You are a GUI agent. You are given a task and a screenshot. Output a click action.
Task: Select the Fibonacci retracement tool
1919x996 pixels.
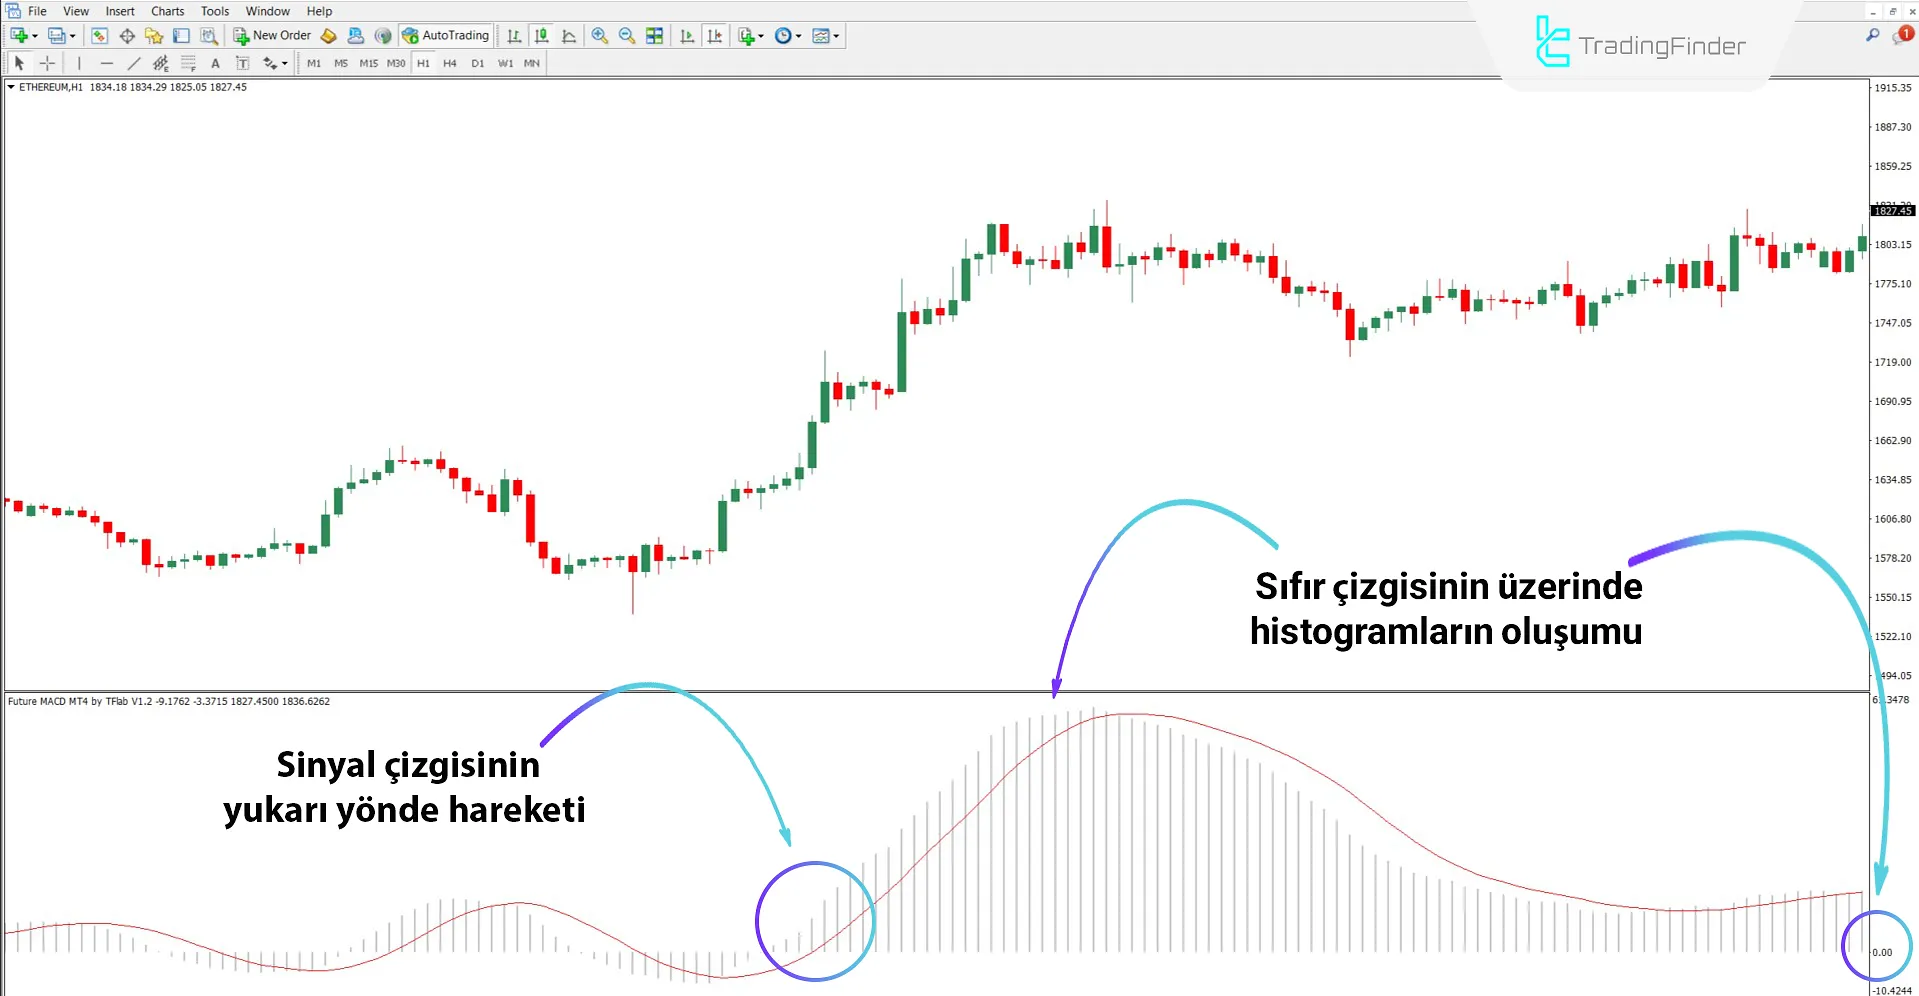(188, 62)
